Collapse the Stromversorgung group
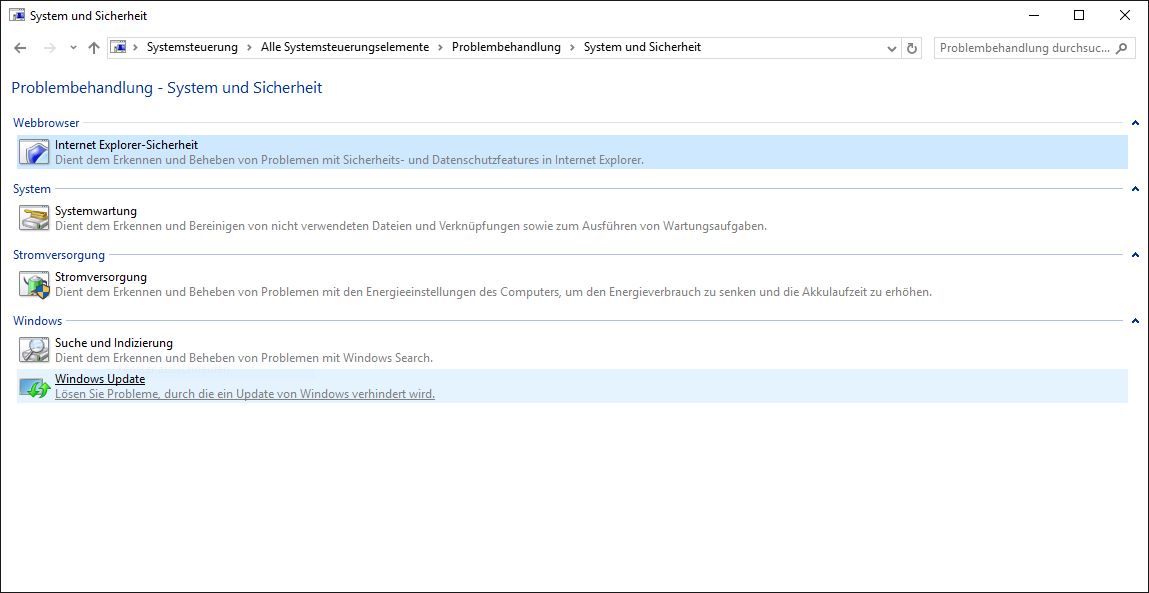The width and height of the screenshot is (1149, 593). (x=1135, y=255)
